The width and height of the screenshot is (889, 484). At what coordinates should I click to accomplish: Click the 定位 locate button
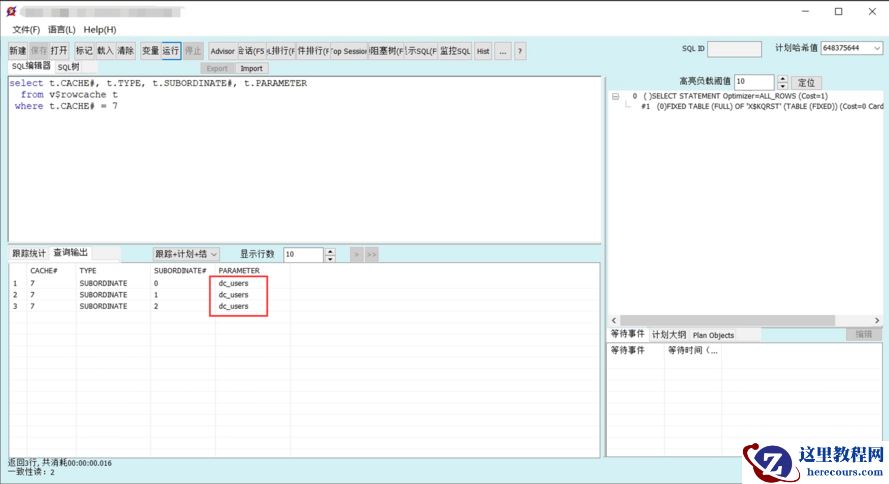(x=806, y=82)
